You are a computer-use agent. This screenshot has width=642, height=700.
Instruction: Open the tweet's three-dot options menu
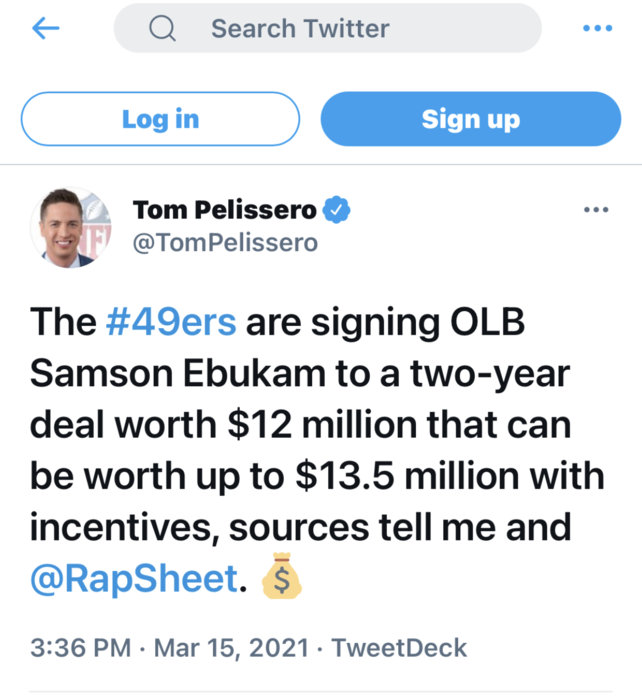tap(596, 209)
